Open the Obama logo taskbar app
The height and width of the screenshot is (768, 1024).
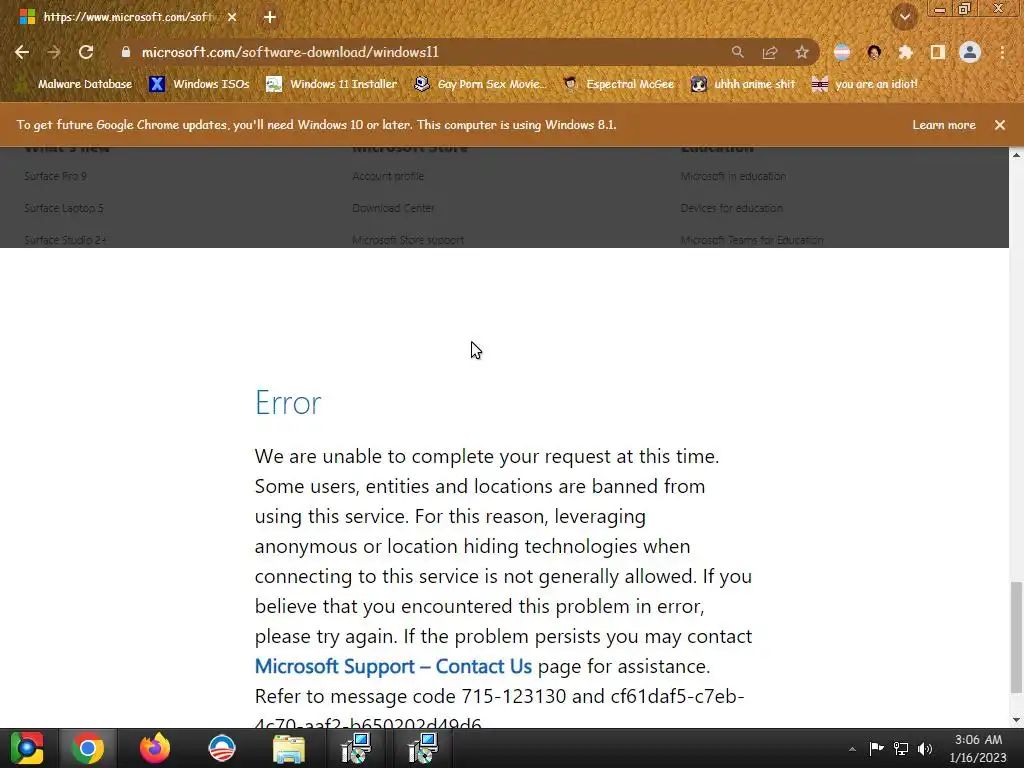point(221,748)
